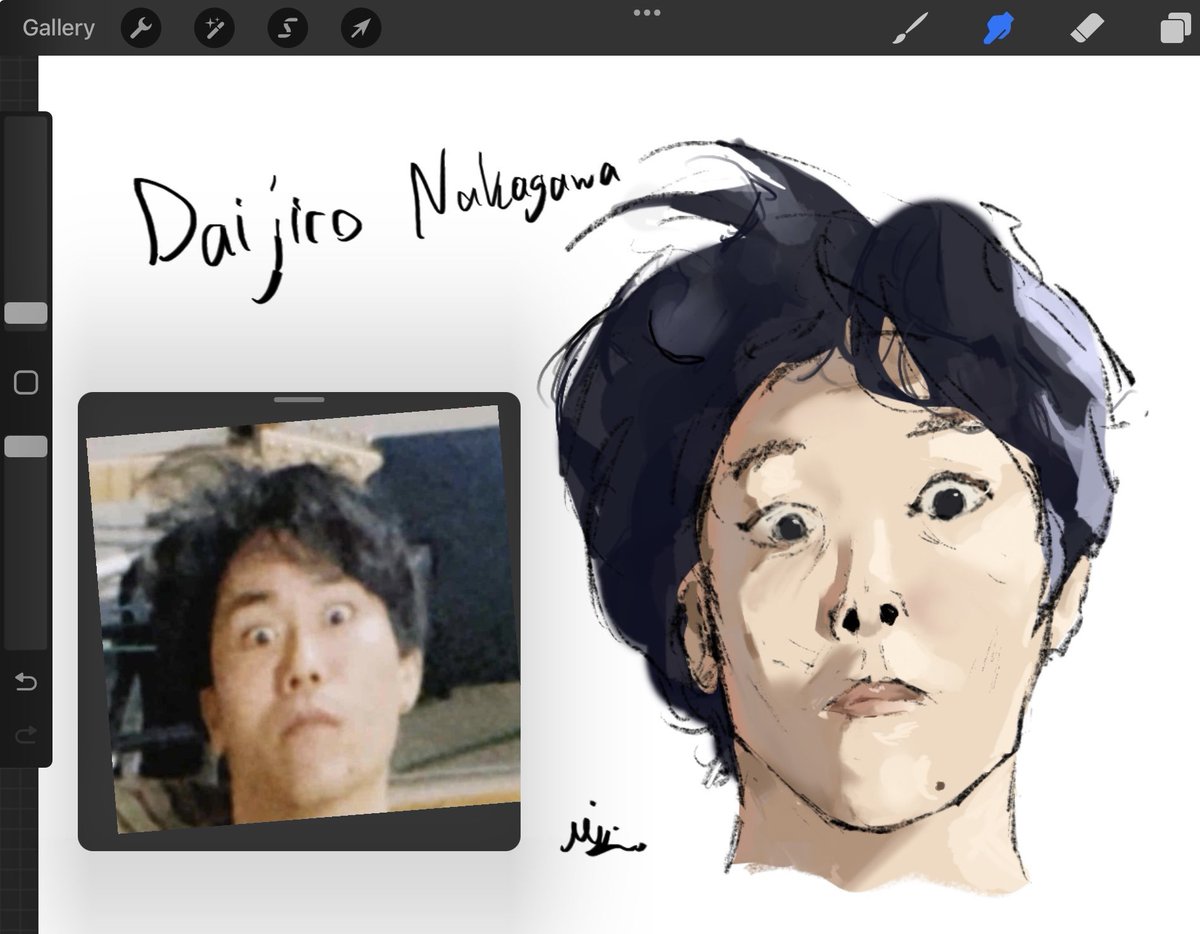Screen dimensions: 1200x934
Task: Click the brush size slider handle
Action: [x=26, y=313]
